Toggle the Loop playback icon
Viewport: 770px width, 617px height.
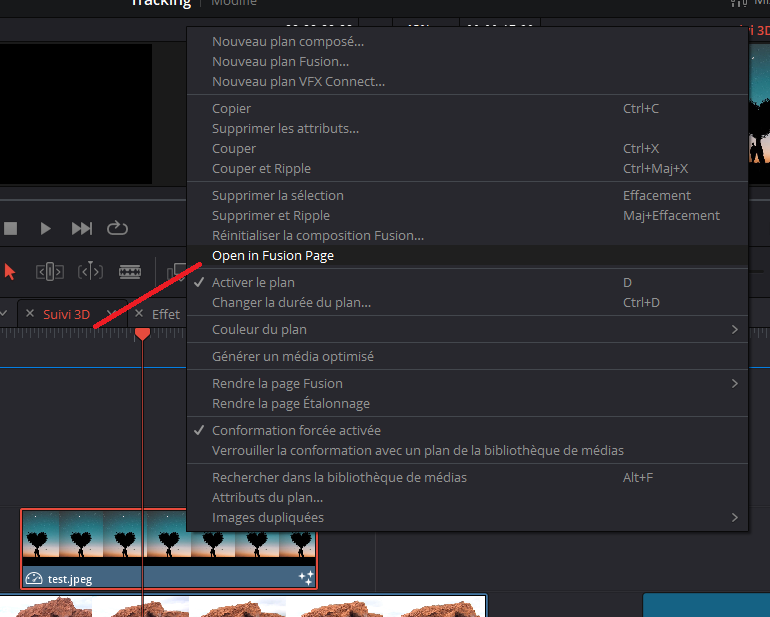point(117,228)
